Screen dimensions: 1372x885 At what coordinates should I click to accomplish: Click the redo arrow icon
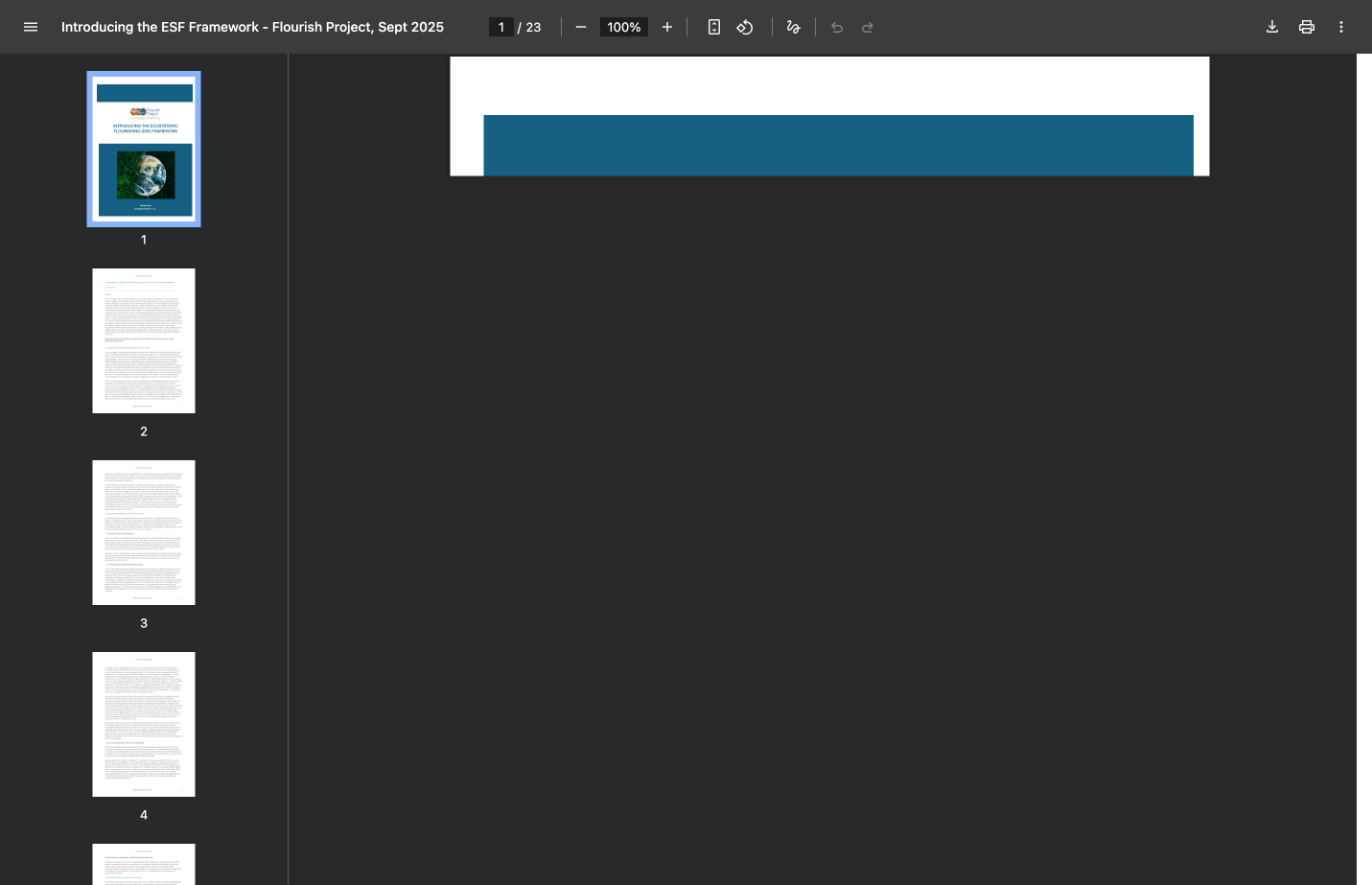[868, 27]
